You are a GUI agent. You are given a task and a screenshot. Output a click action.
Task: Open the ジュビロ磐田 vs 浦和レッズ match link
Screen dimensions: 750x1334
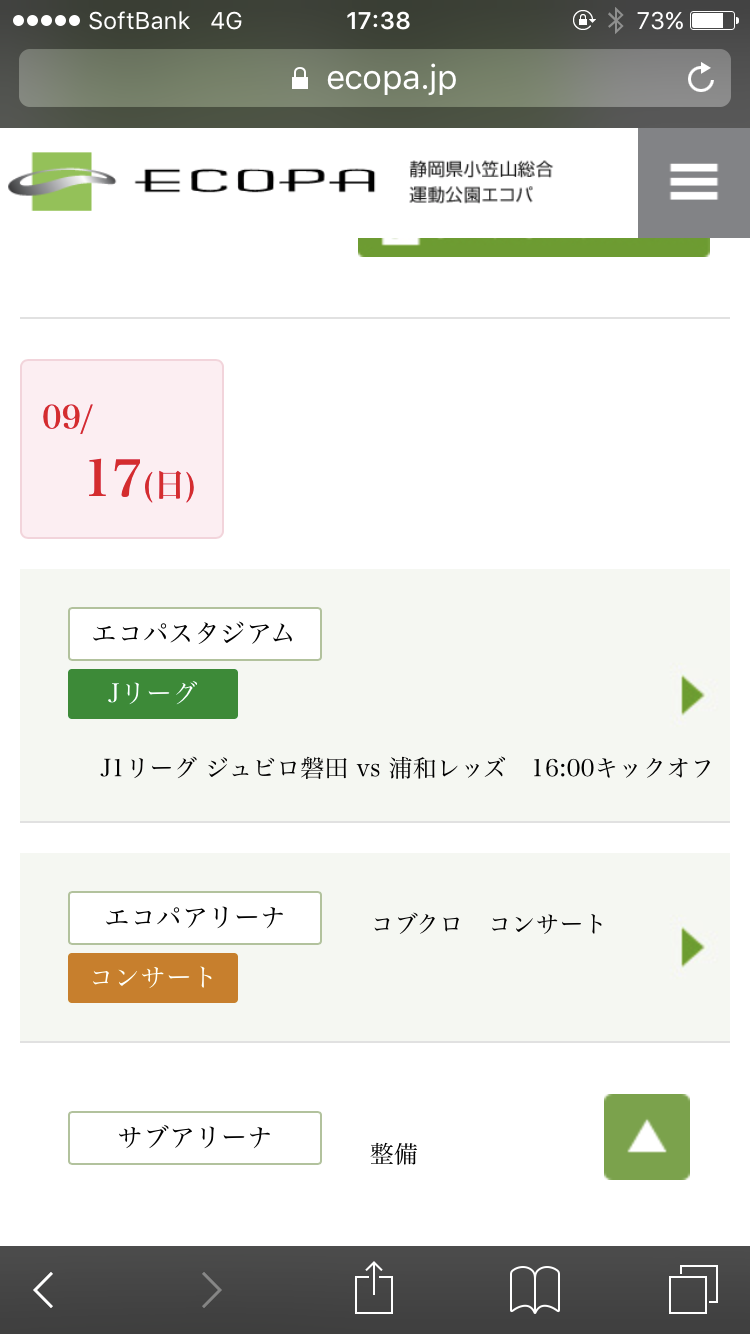[405, 768]
